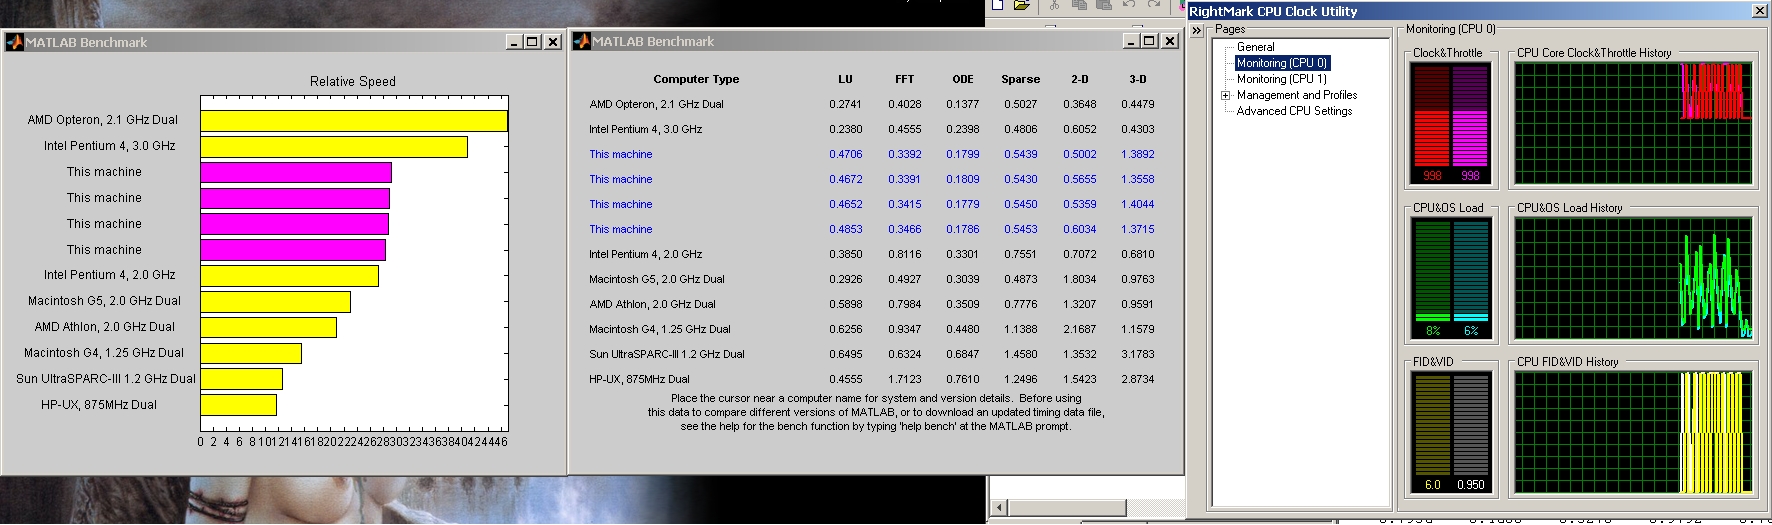Click Intel Pentium 4, 2.0 GHz table row
This screenshot has width=1772, height=525.
(x=872, y=254)
